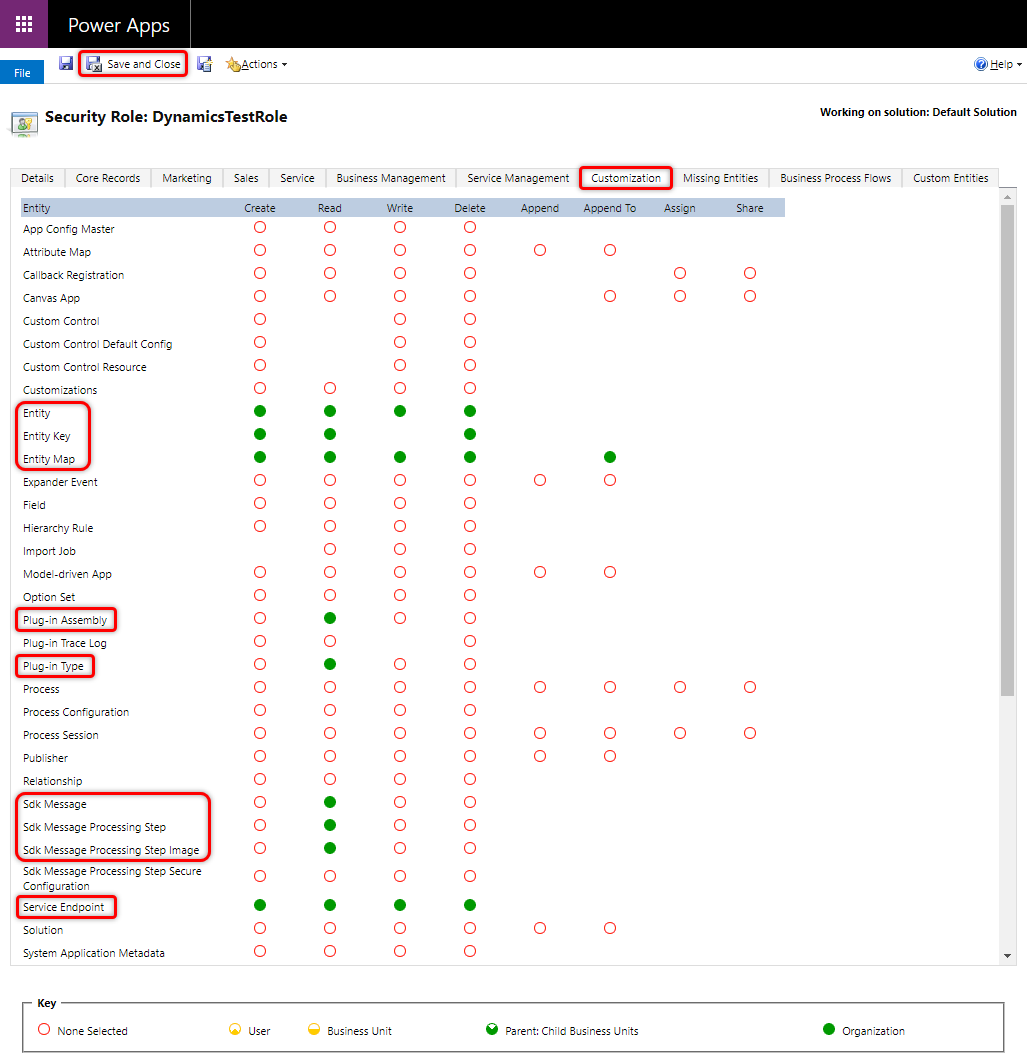Click the Security Role icon beside the title
This screenshot has height=1061, width=1027.
point(24,124)
